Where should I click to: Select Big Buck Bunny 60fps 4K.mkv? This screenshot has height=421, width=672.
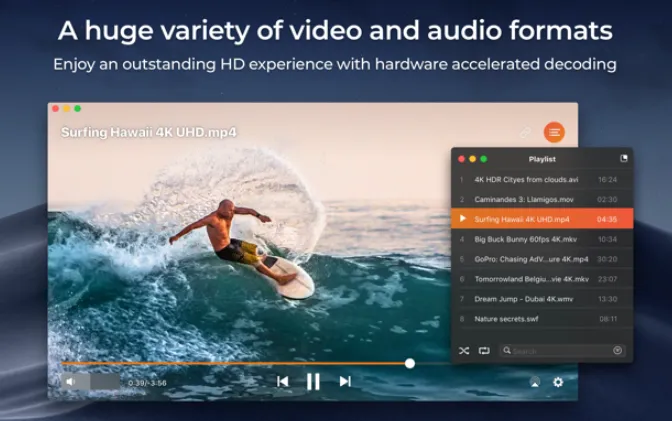pos(542,239)
